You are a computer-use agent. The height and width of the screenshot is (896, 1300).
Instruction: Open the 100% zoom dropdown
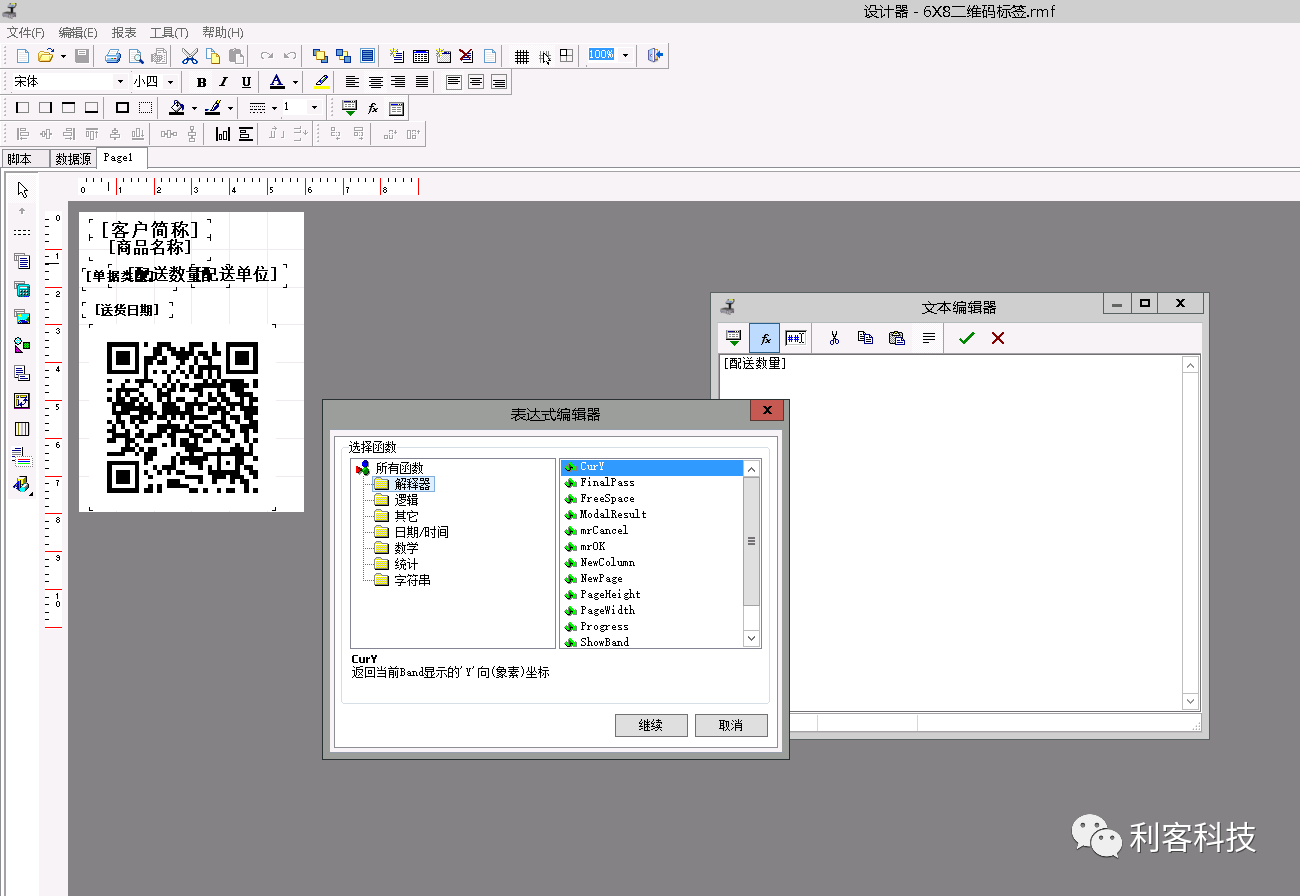click(625, 56)
